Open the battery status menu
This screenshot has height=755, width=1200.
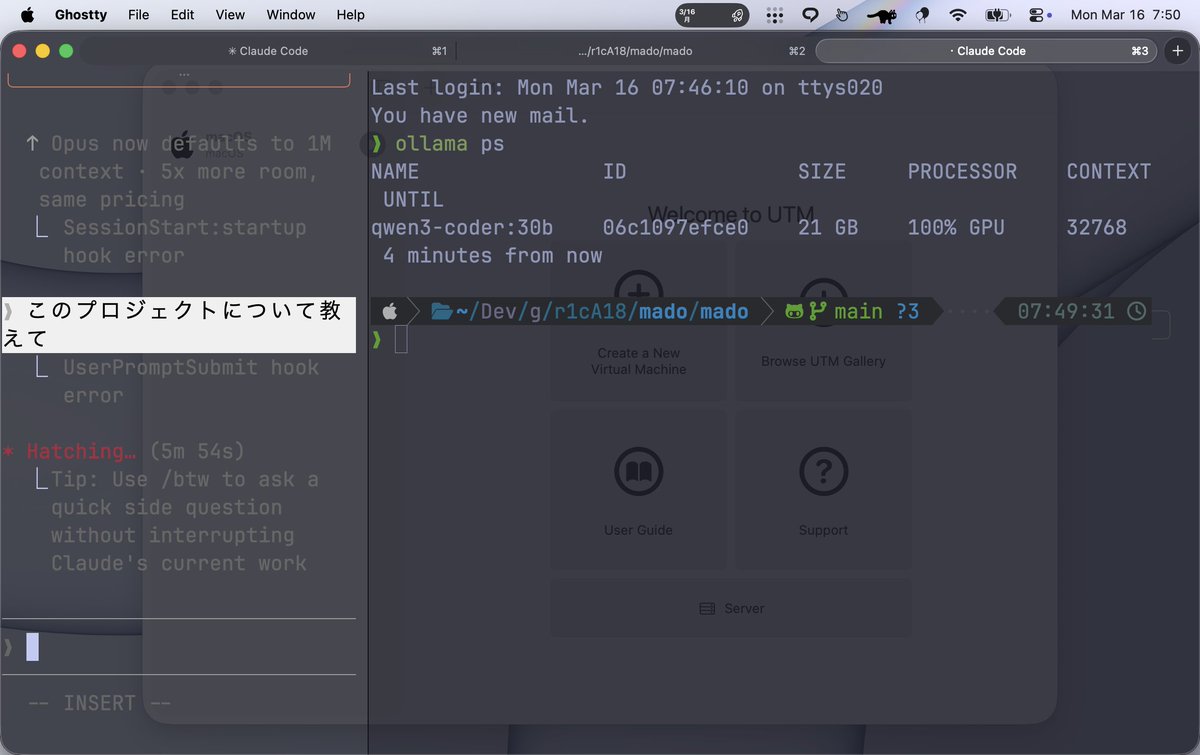coord(997,15)
